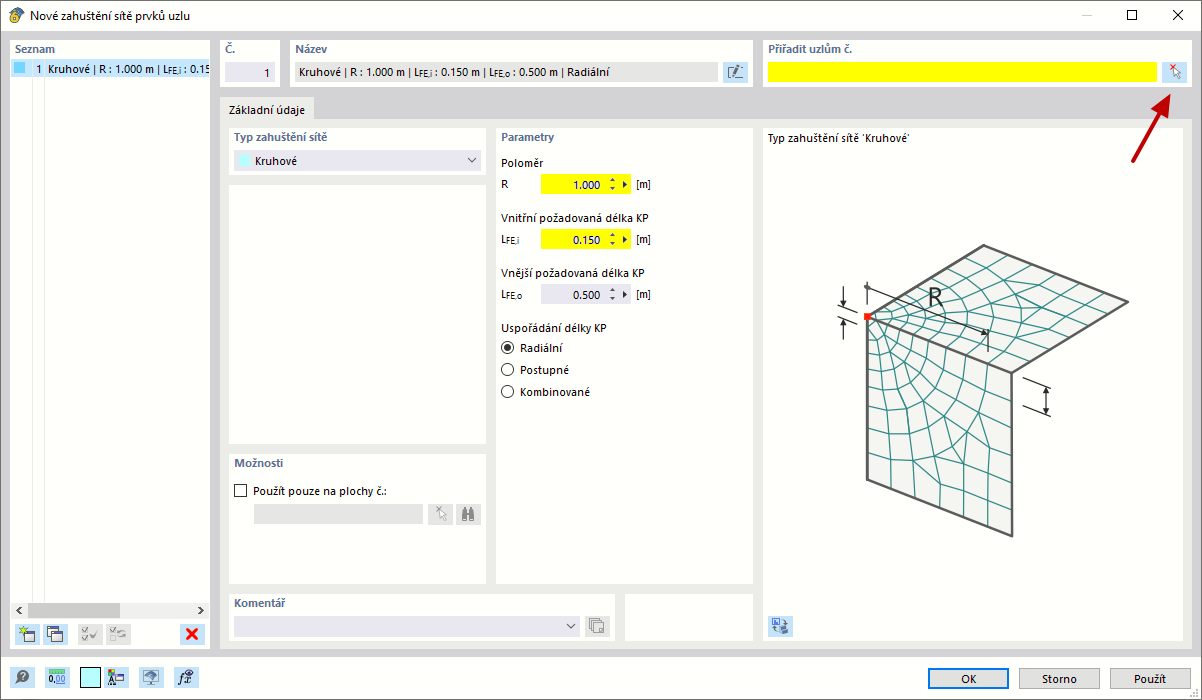Click the formula fx icon
The width and height of the screenshot is (1202, 700).
coord(186,677)
